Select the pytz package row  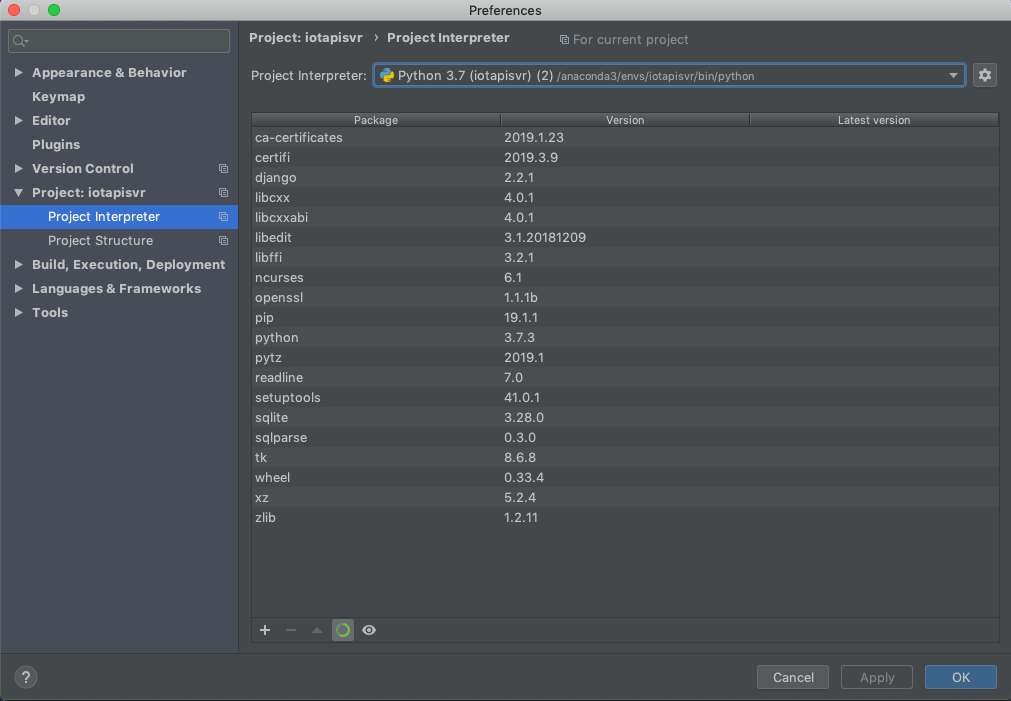(x=625, y=357)
